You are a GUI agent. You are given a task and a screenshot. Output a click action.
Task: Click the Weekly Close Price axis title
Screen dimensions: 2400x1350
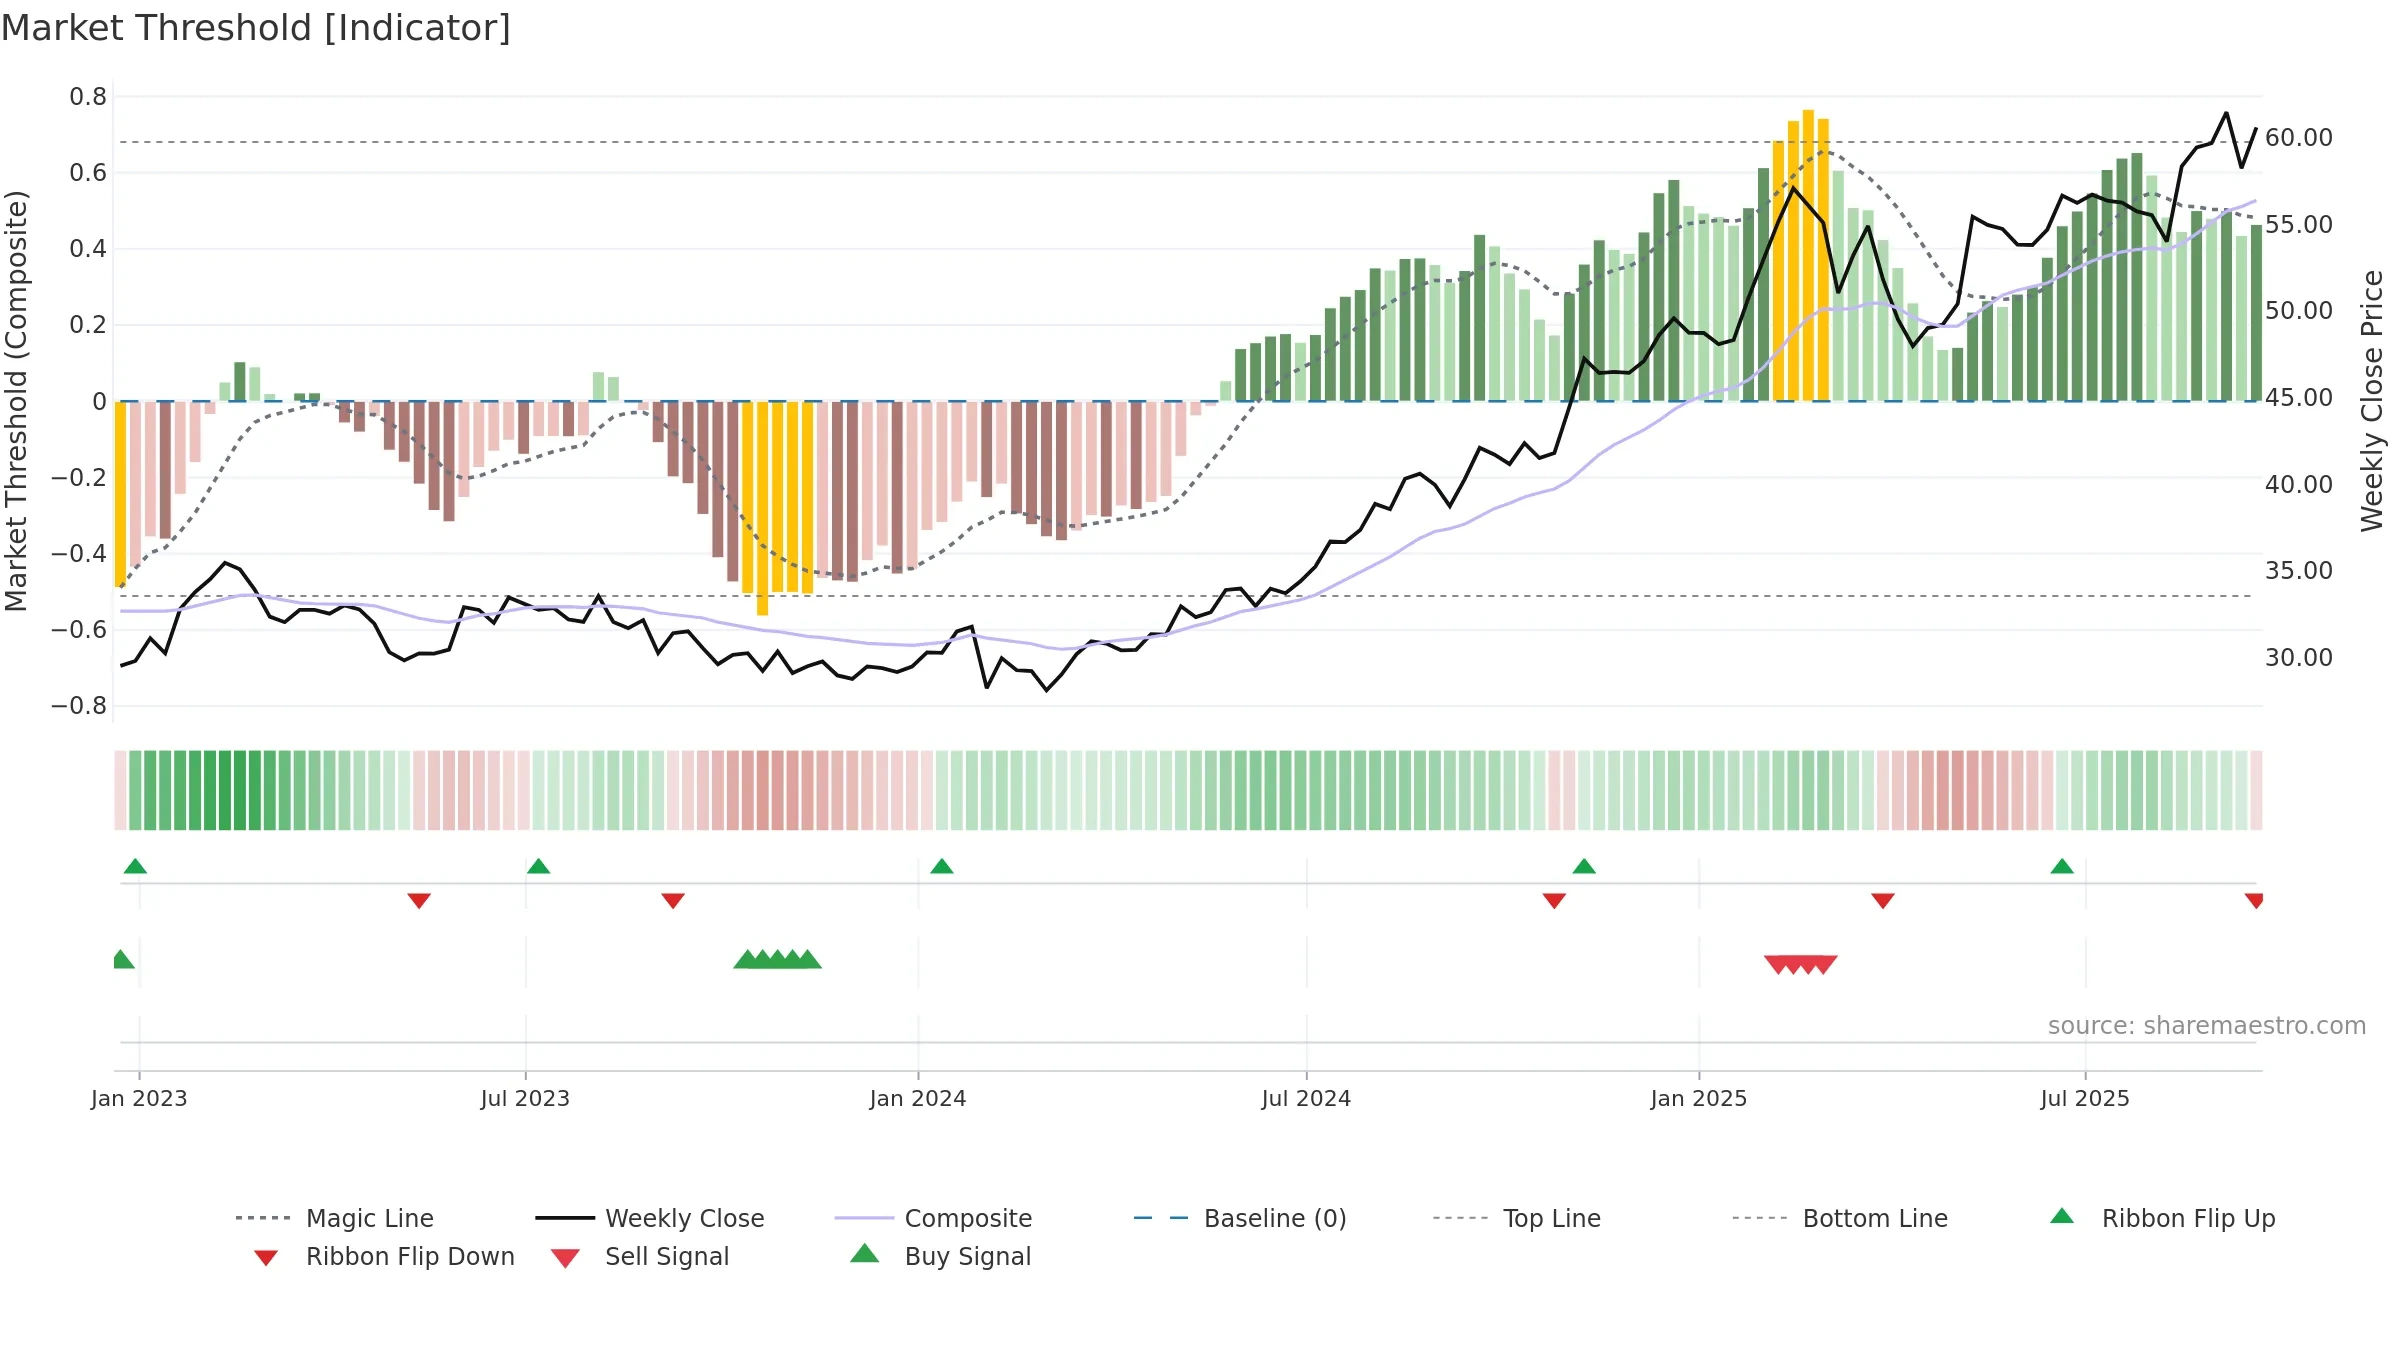tap(2371, 400)
